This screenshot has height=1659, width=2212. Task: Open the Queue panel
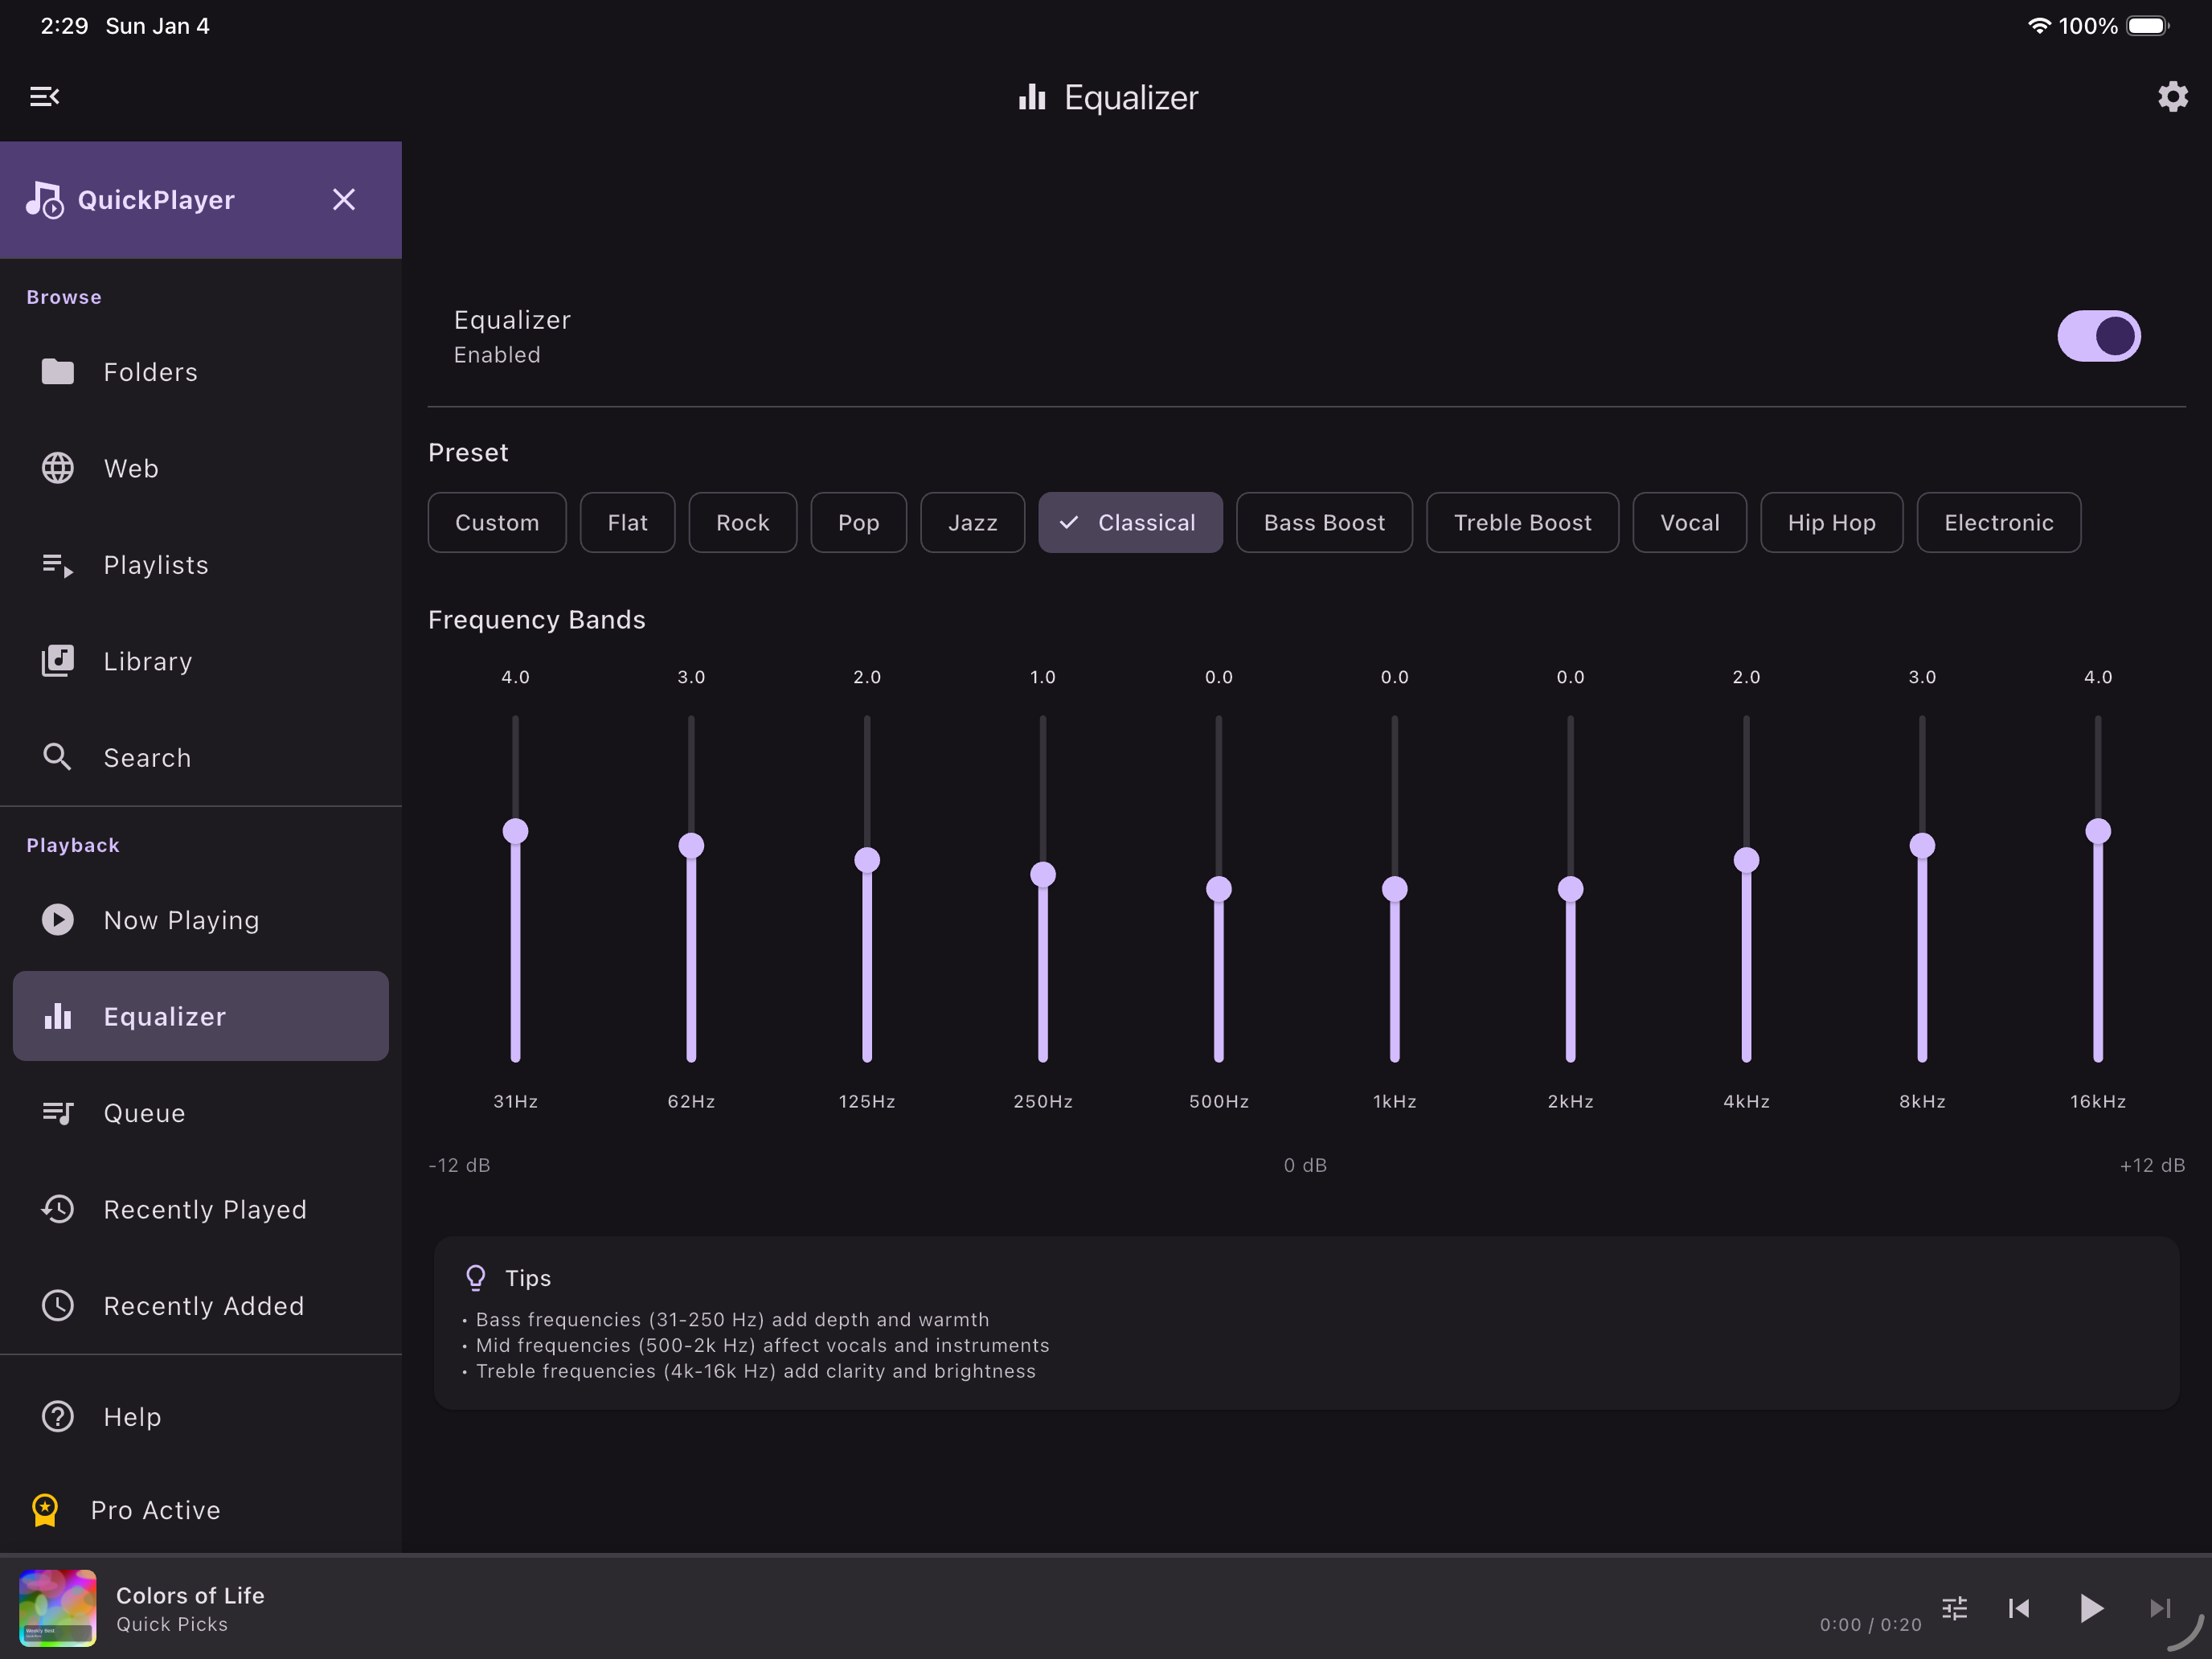point(143,1112)
